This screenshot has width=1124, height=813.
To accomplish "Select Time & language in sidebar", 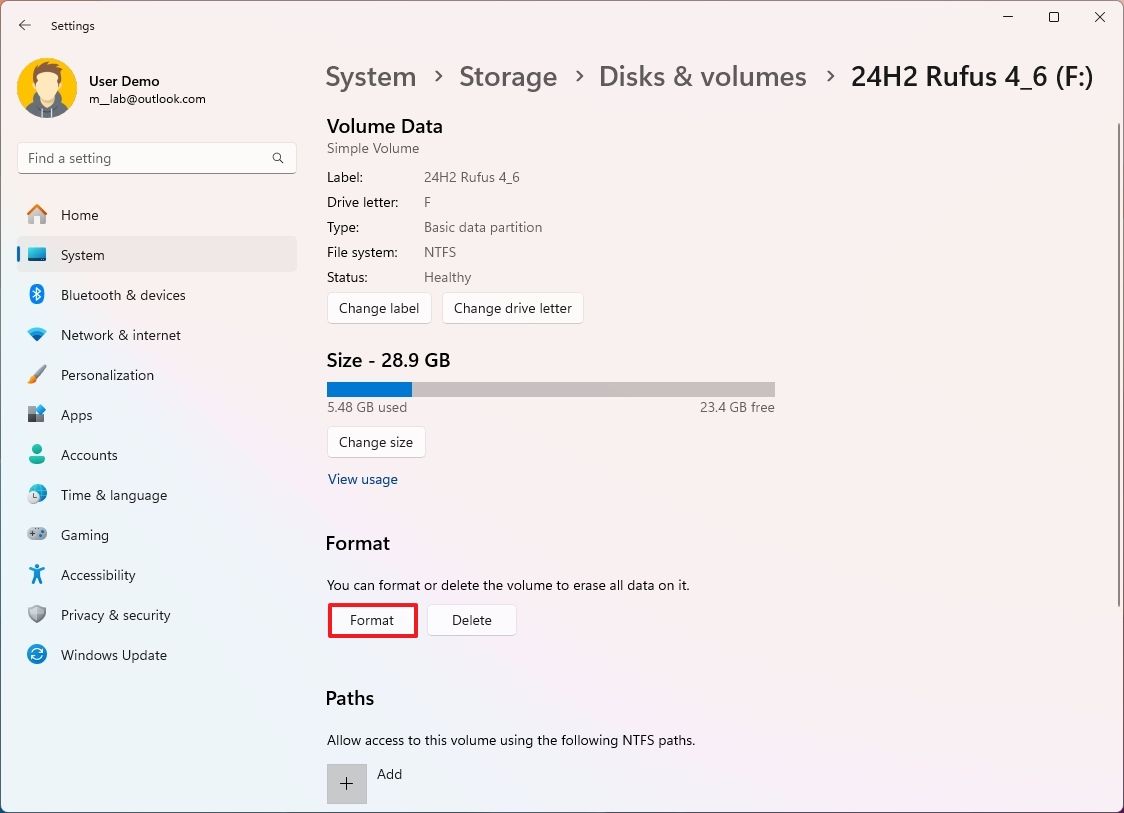I will (113, 495).
